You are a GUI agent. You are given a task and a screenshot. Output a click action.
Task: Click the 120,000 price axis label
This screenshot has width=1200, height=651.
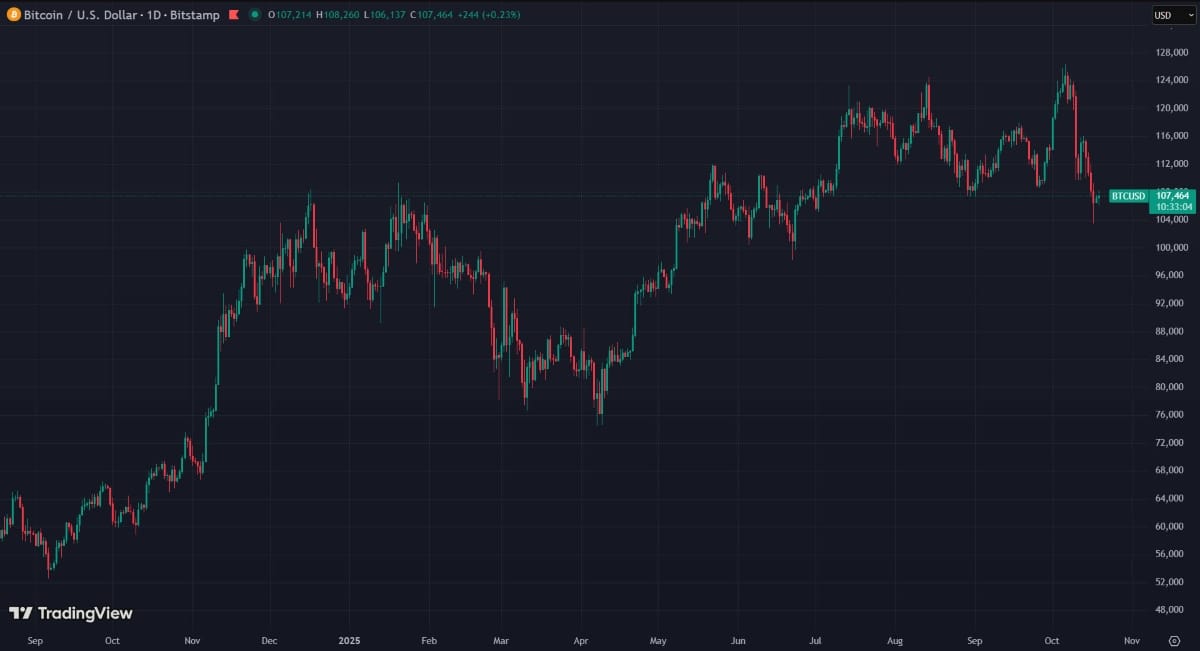(1171, 108)
